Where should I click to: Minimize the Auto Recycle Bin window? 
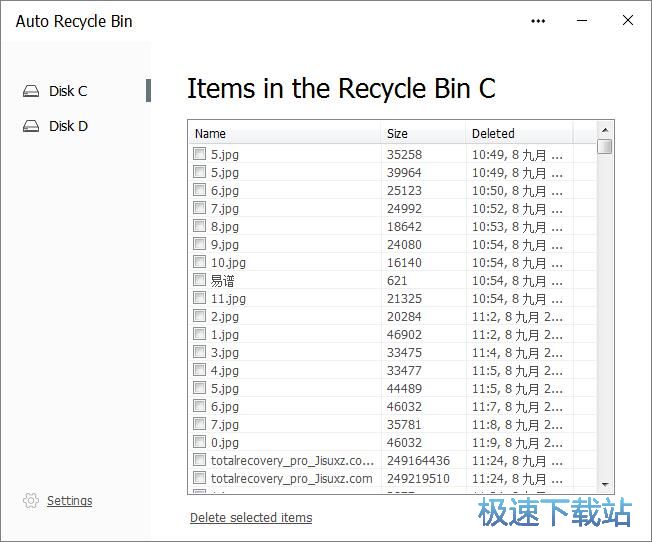[582, 20]
